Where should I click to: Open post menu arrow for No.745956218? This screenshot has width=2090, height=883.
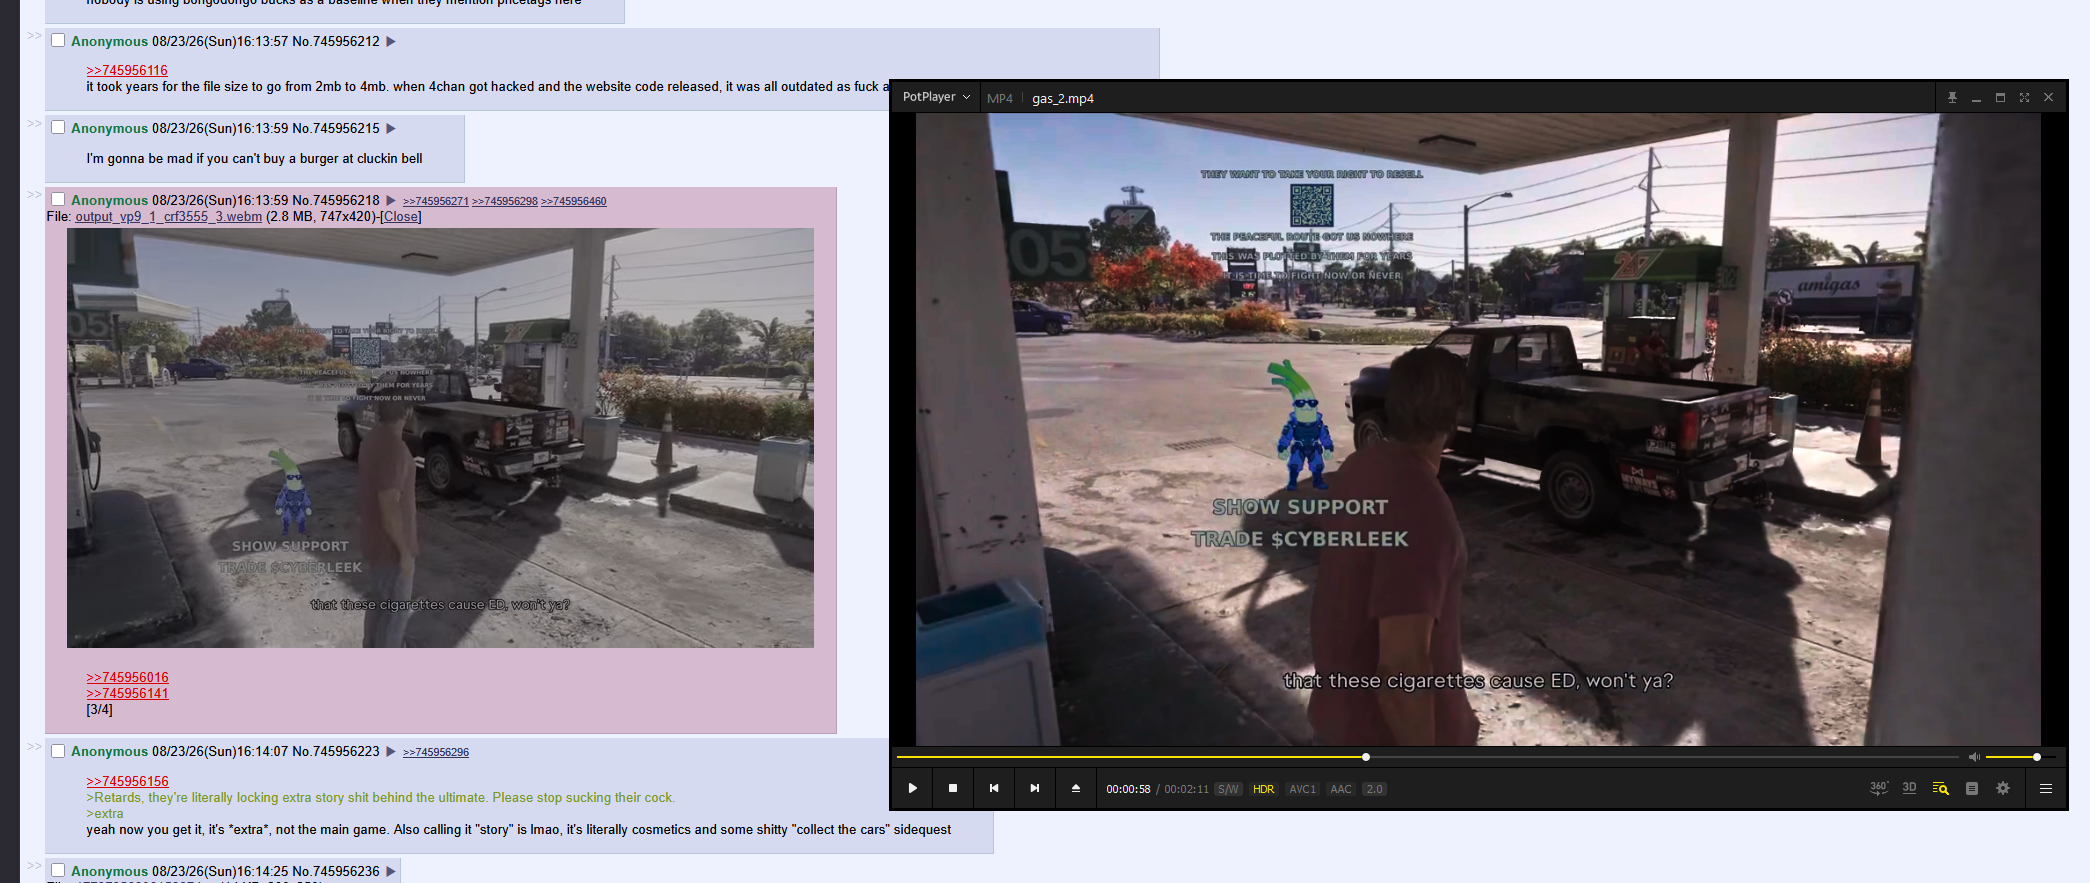391,200
